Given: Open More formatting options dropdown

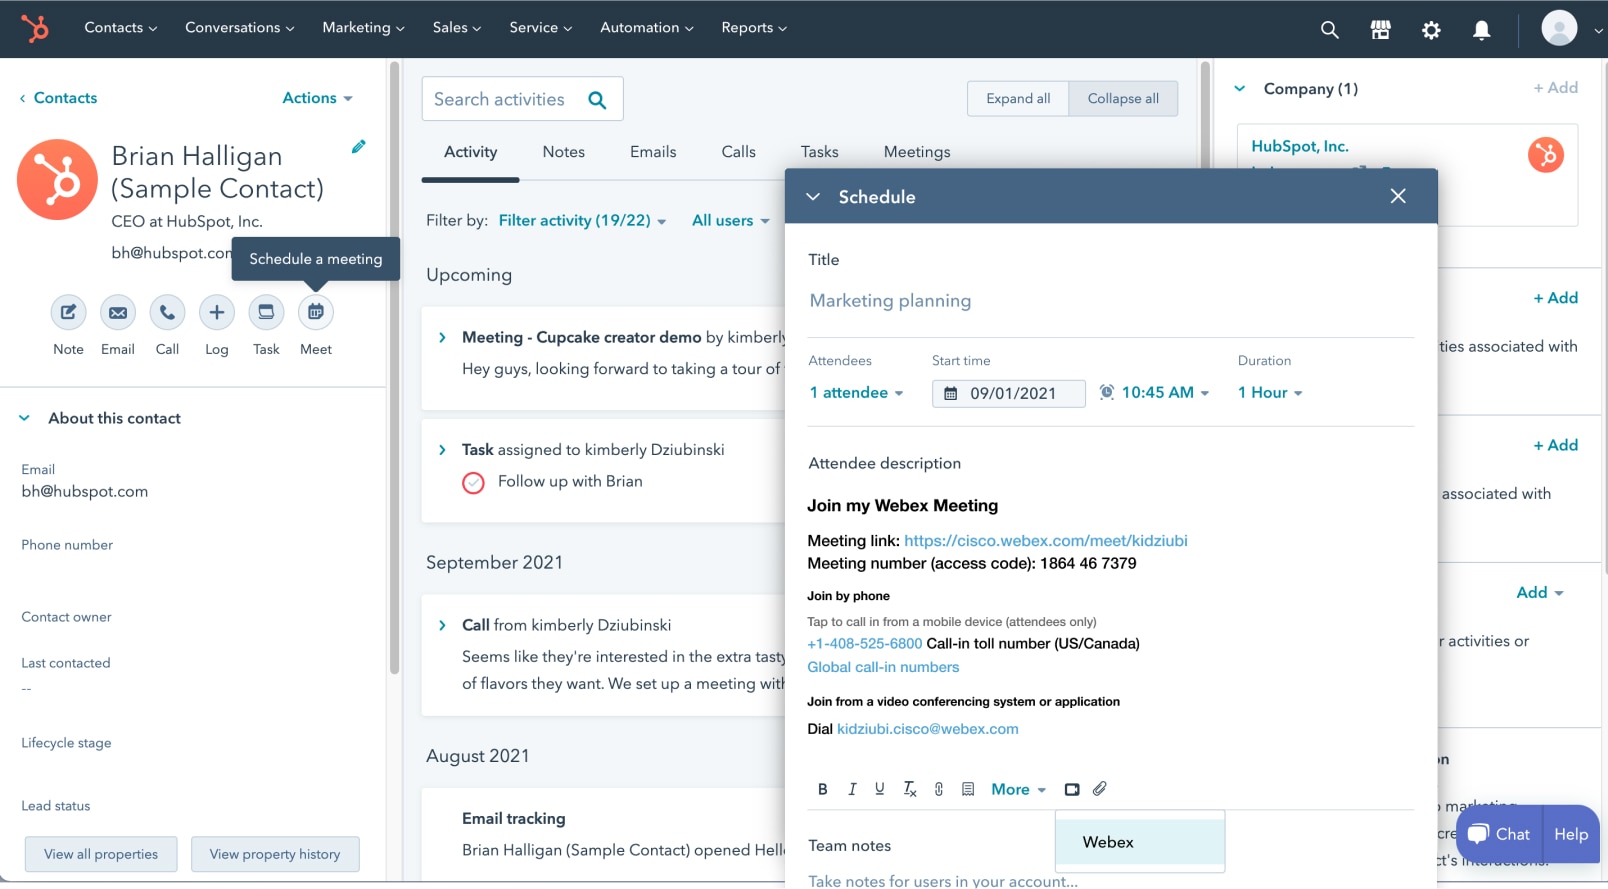Looking at the screenshot, I should pos(1019,789).
